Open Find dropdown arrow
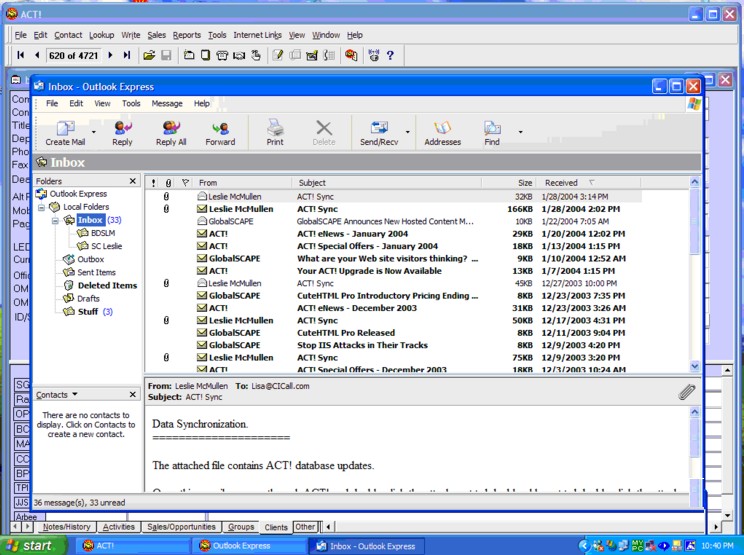The width and height of the screenshot is (744, 555). (x=521, y=132)
